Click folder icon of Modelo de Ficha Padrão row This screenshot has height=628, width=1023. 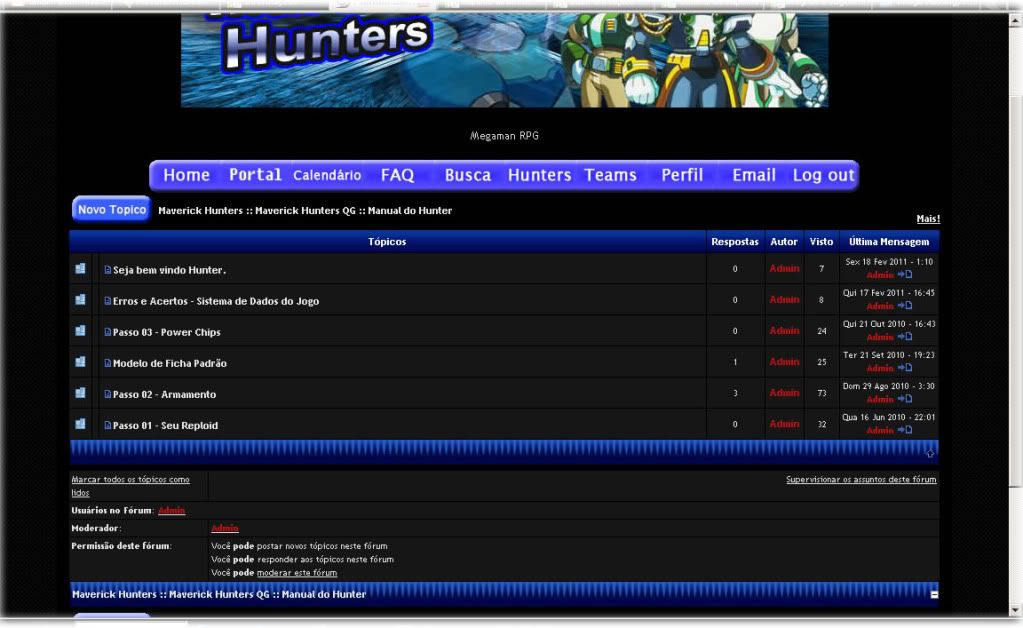pyautogui.click(x=80, y=362)
